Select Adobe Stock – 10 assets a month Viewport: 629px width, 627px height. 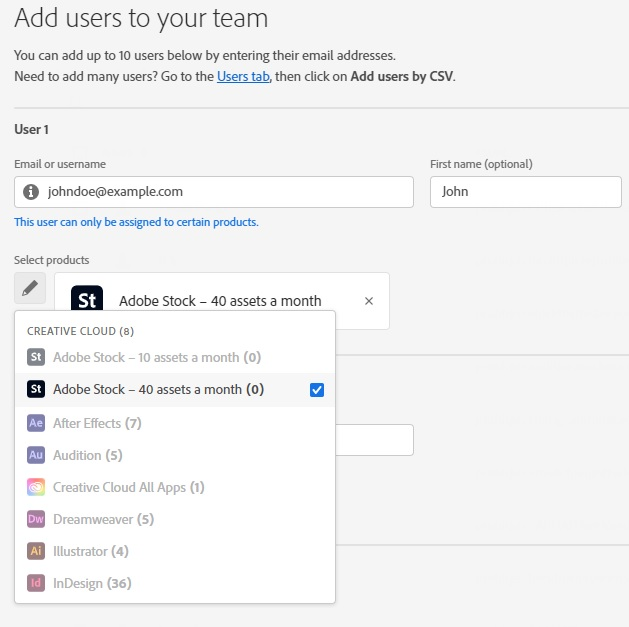point(174,357)
